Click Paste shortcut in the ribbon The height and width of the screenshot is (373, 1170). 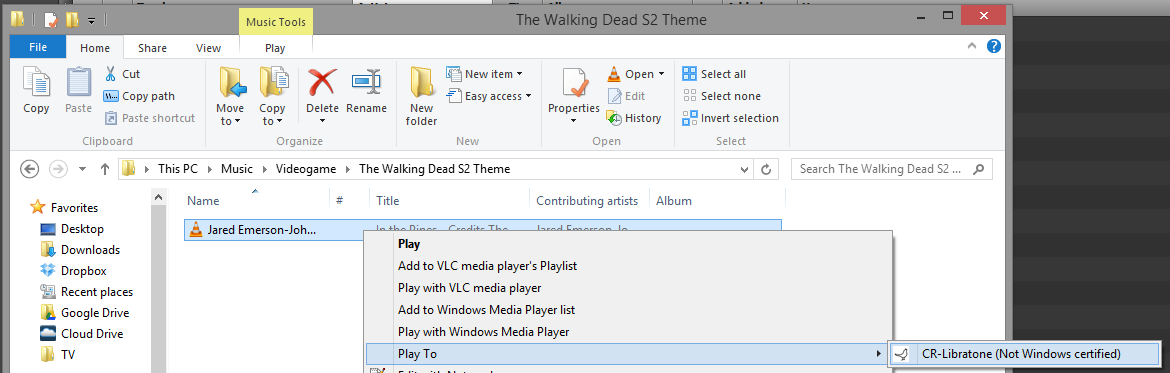point(149,118)
